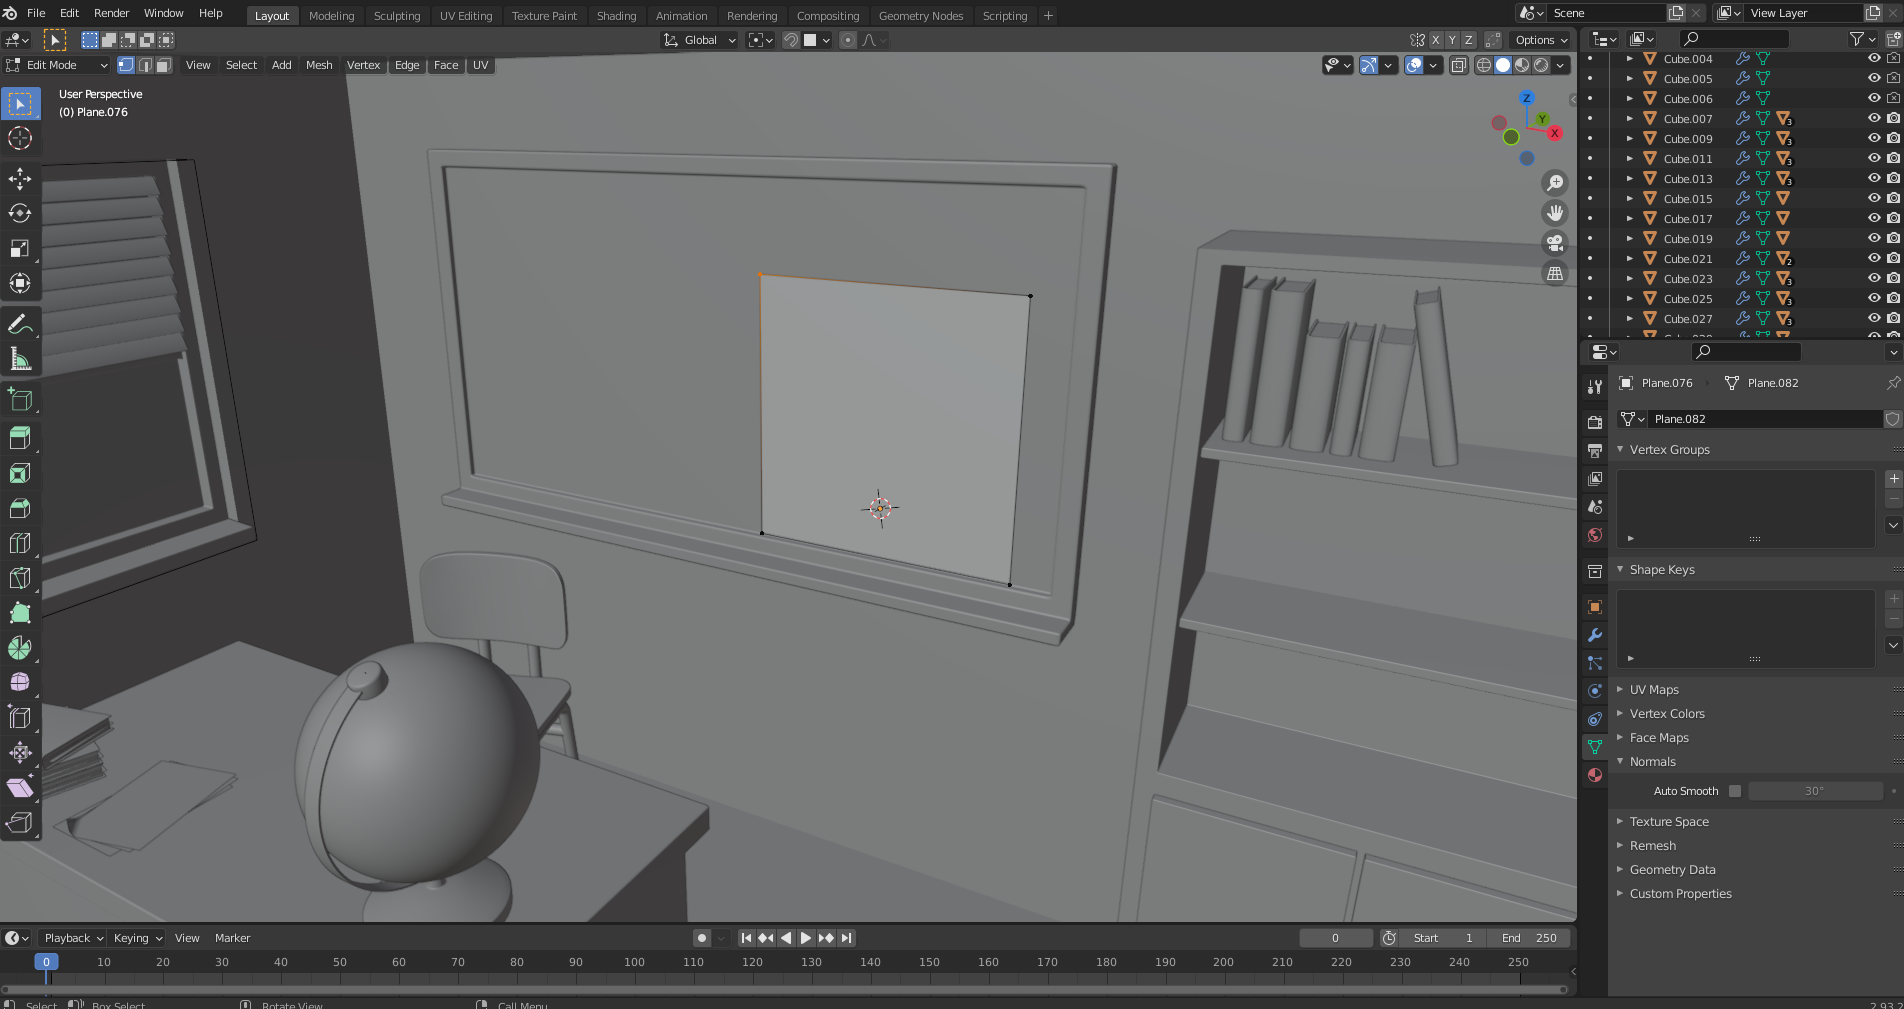Select the Knife tool
The width and height of the screenshot is (1904, 1009).
20,578
